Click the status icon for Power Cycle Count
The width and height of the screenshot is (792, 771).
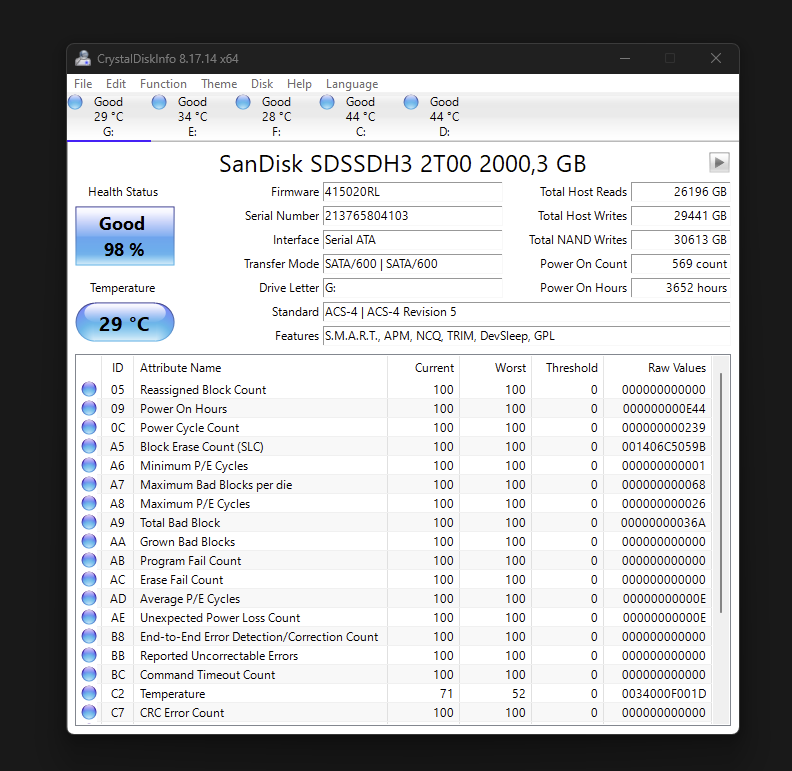(x=89, y=427)
